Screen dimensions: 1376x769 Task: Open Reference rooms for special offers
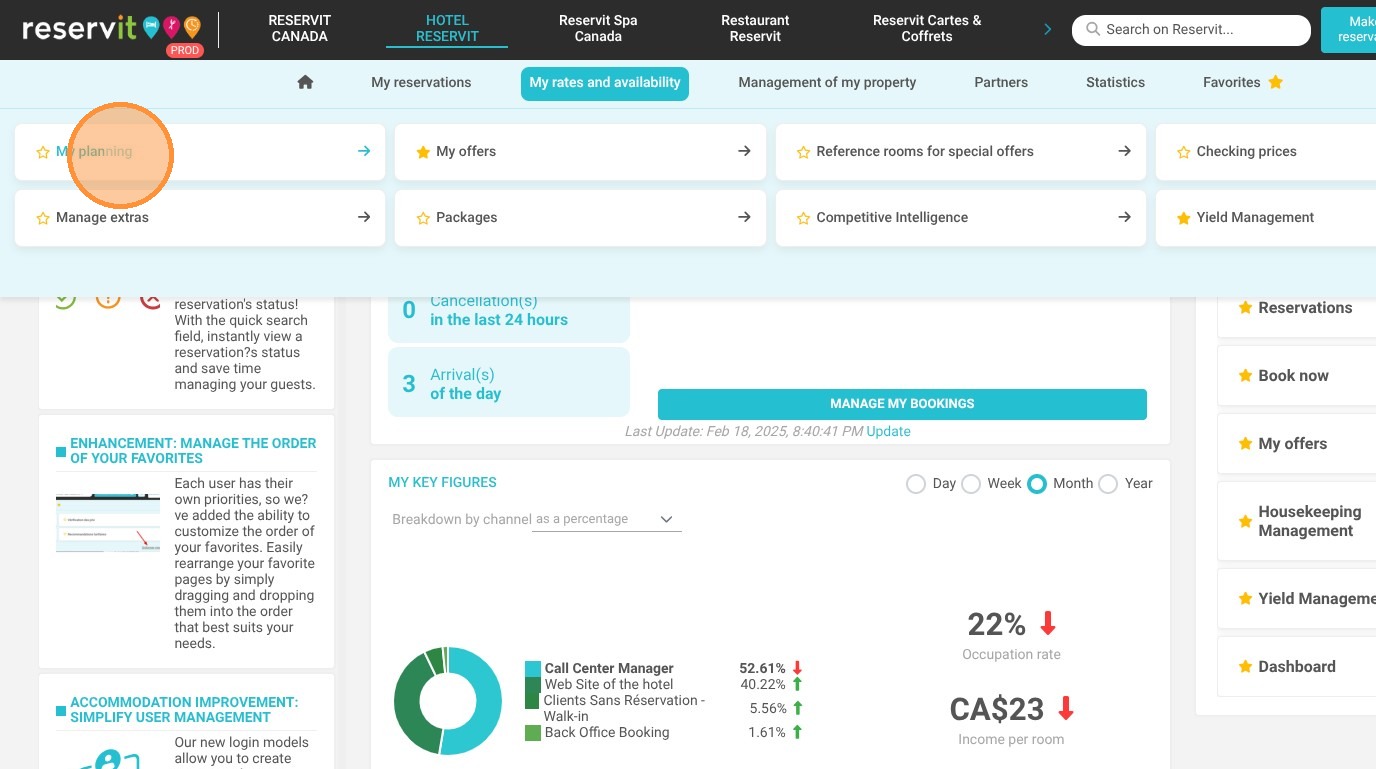[961, 152]
